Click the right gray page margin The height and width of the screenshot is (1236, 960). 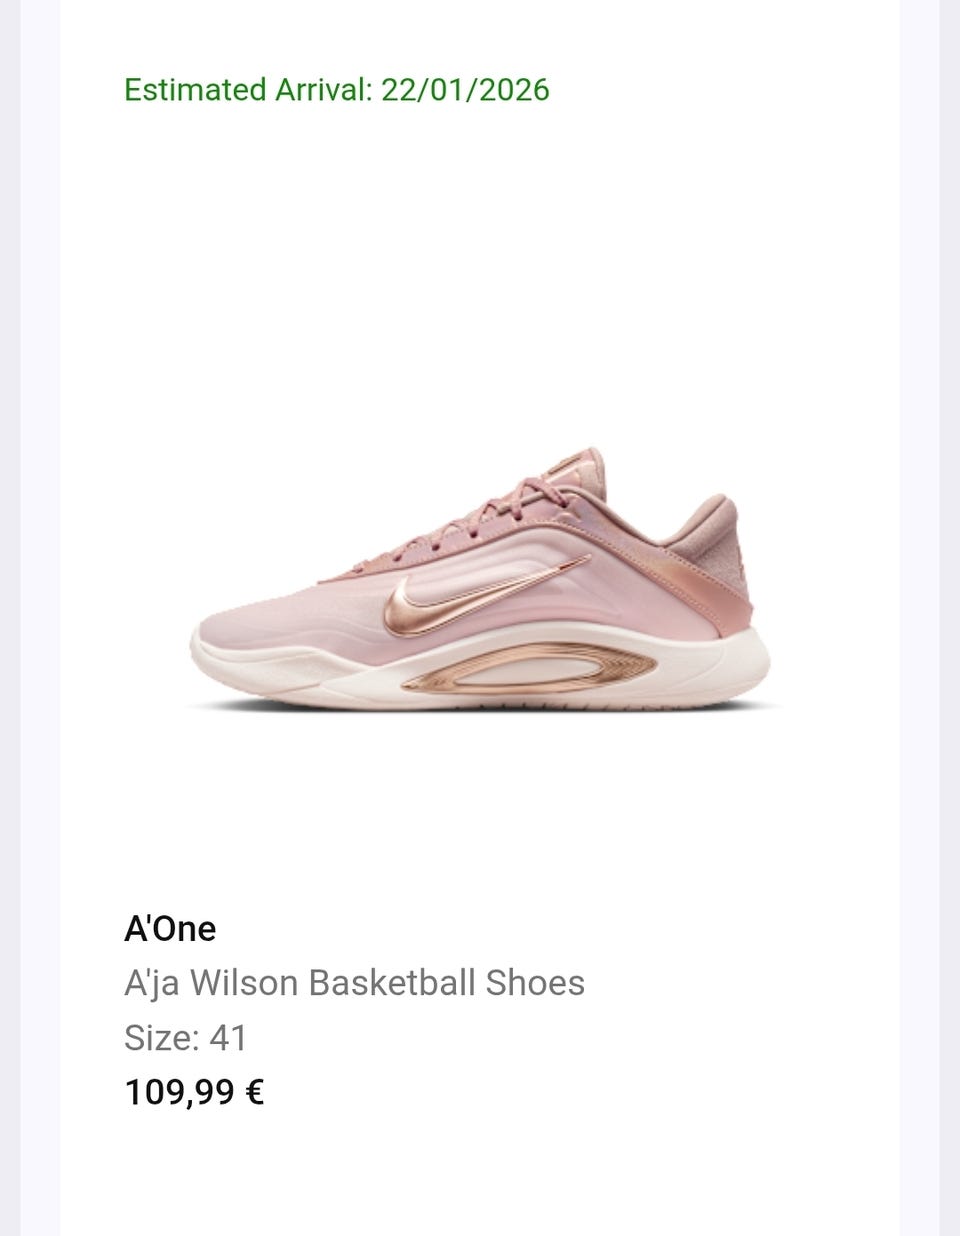click(x=930, y=618)
